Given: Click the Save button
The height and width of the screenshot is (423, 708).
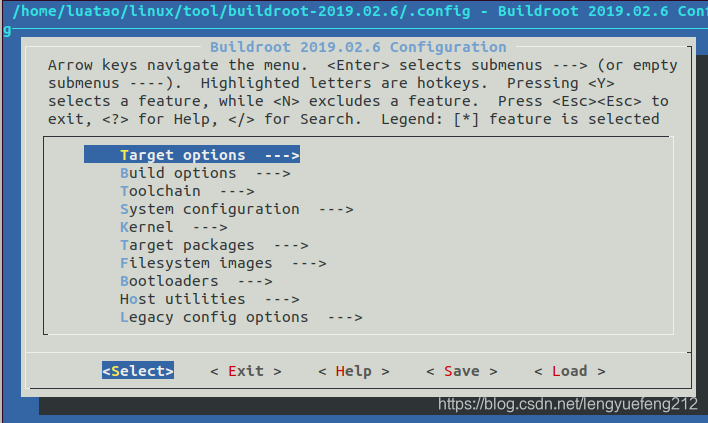Looking at the screenshot, I should 461,371.
